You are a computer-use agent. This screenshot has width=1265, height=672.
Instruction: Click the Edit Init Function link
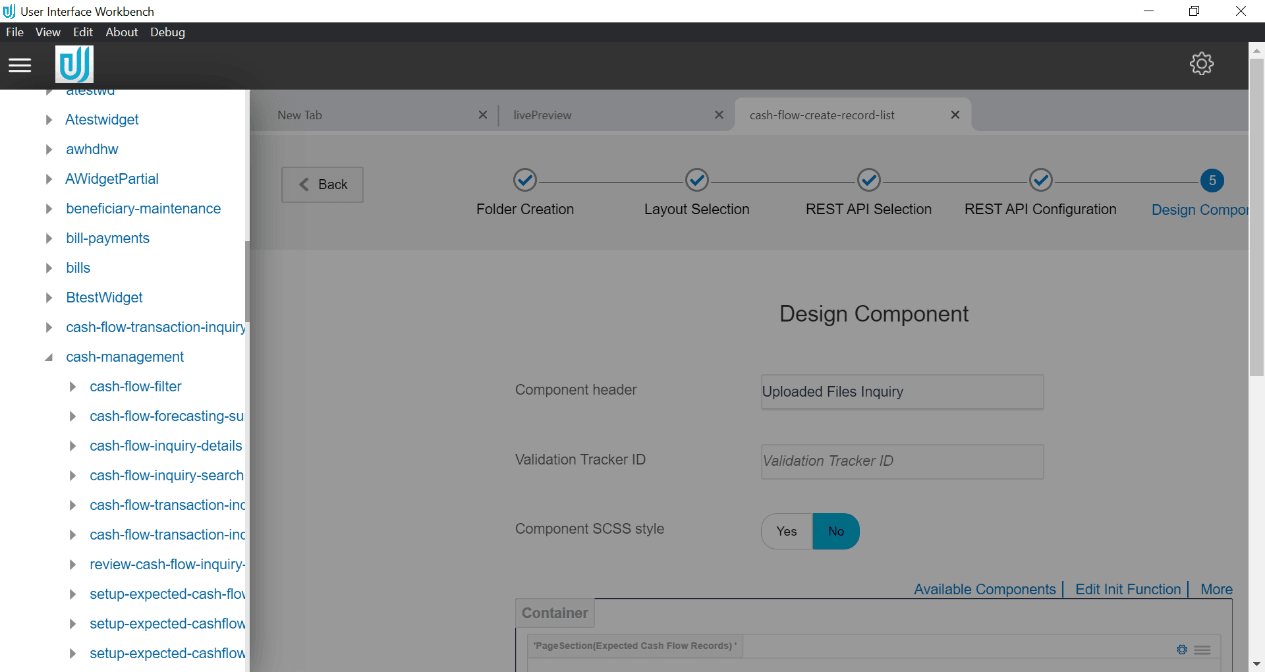pyautogui.click(x=1128, y=589)
